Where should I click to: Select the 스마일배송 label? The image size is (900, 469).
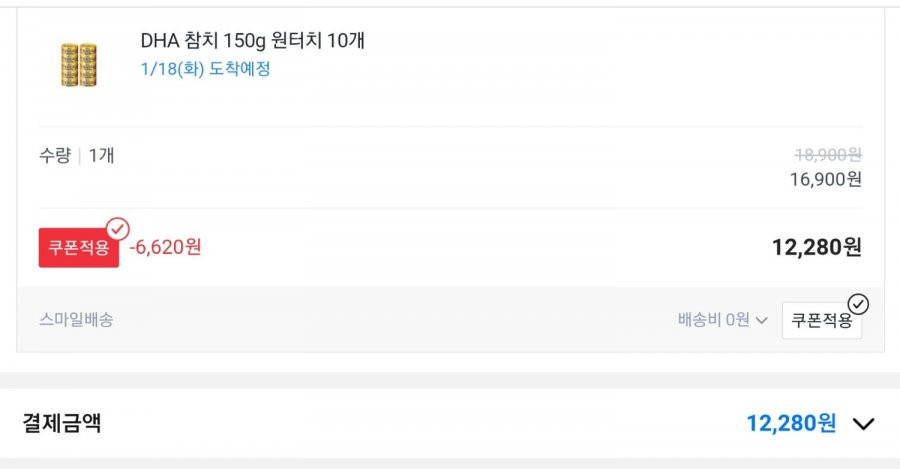pos(76,320)
